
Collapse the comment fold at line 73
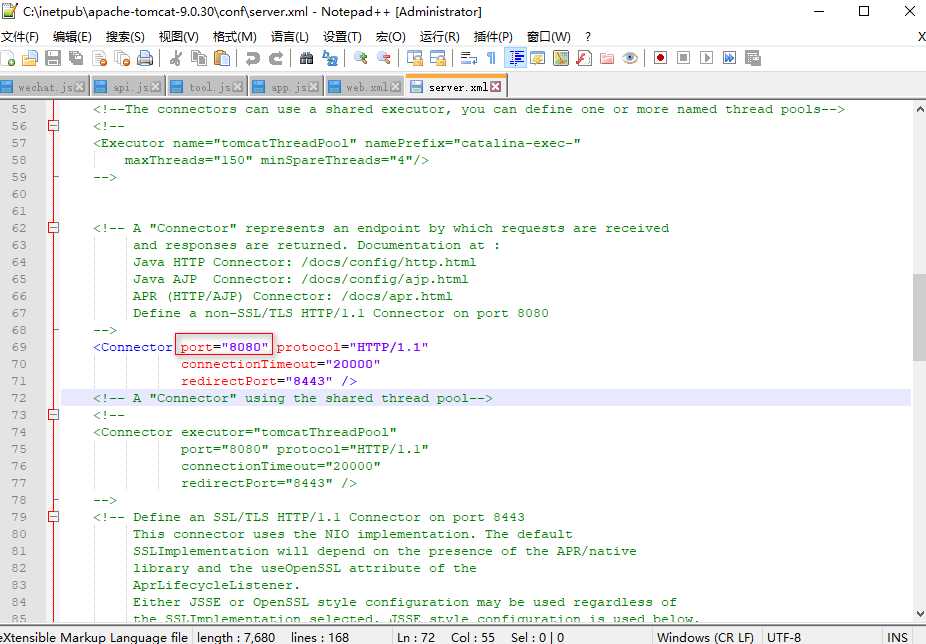coord(54,415)
